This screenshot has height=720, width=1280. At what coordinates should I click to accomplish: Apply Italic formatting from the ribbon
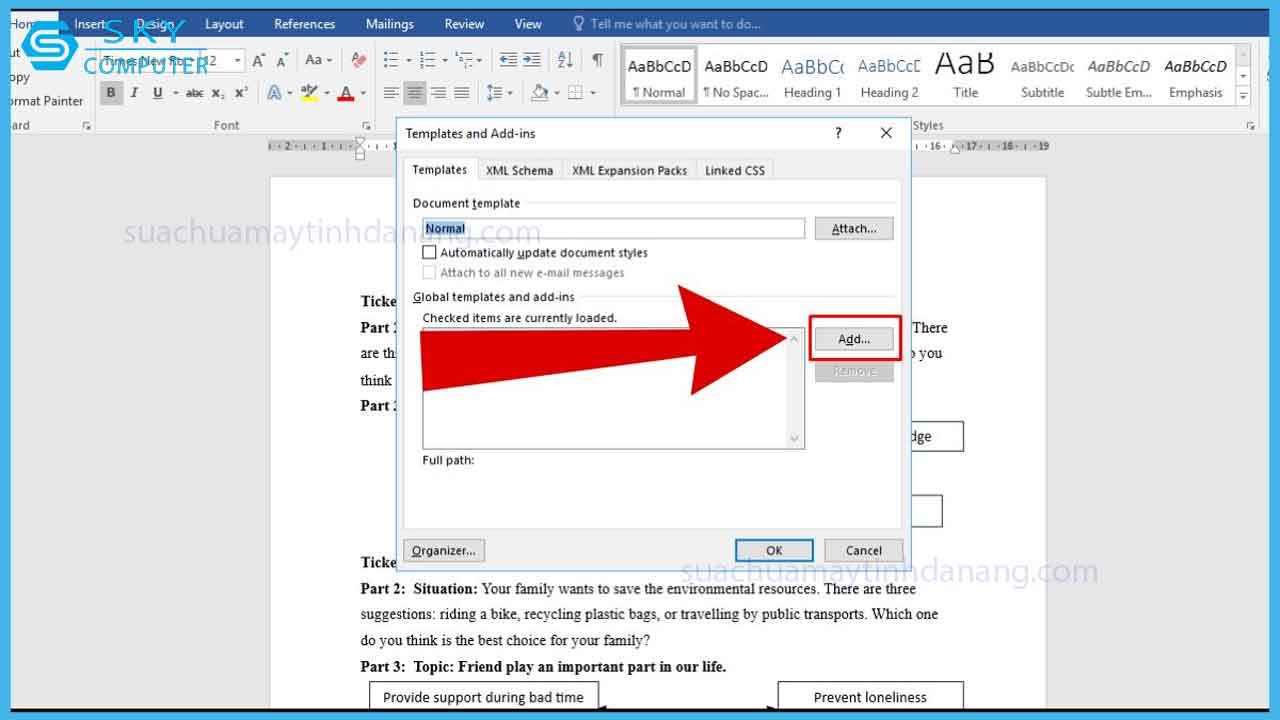pyautogui.click(x=134, y=93)
